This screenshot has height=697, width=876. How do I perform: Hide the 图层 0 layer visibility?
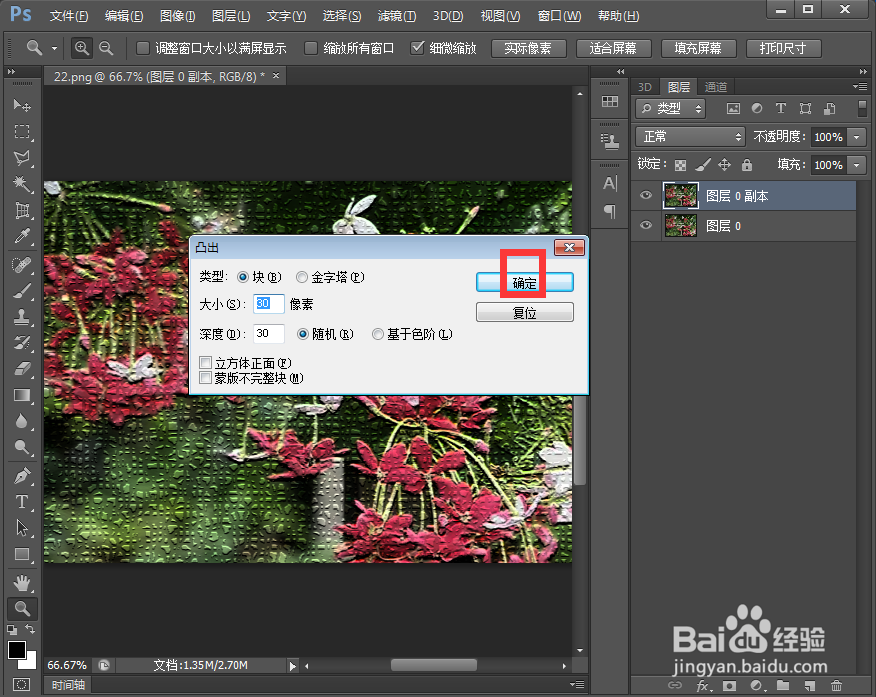point(644,225)
